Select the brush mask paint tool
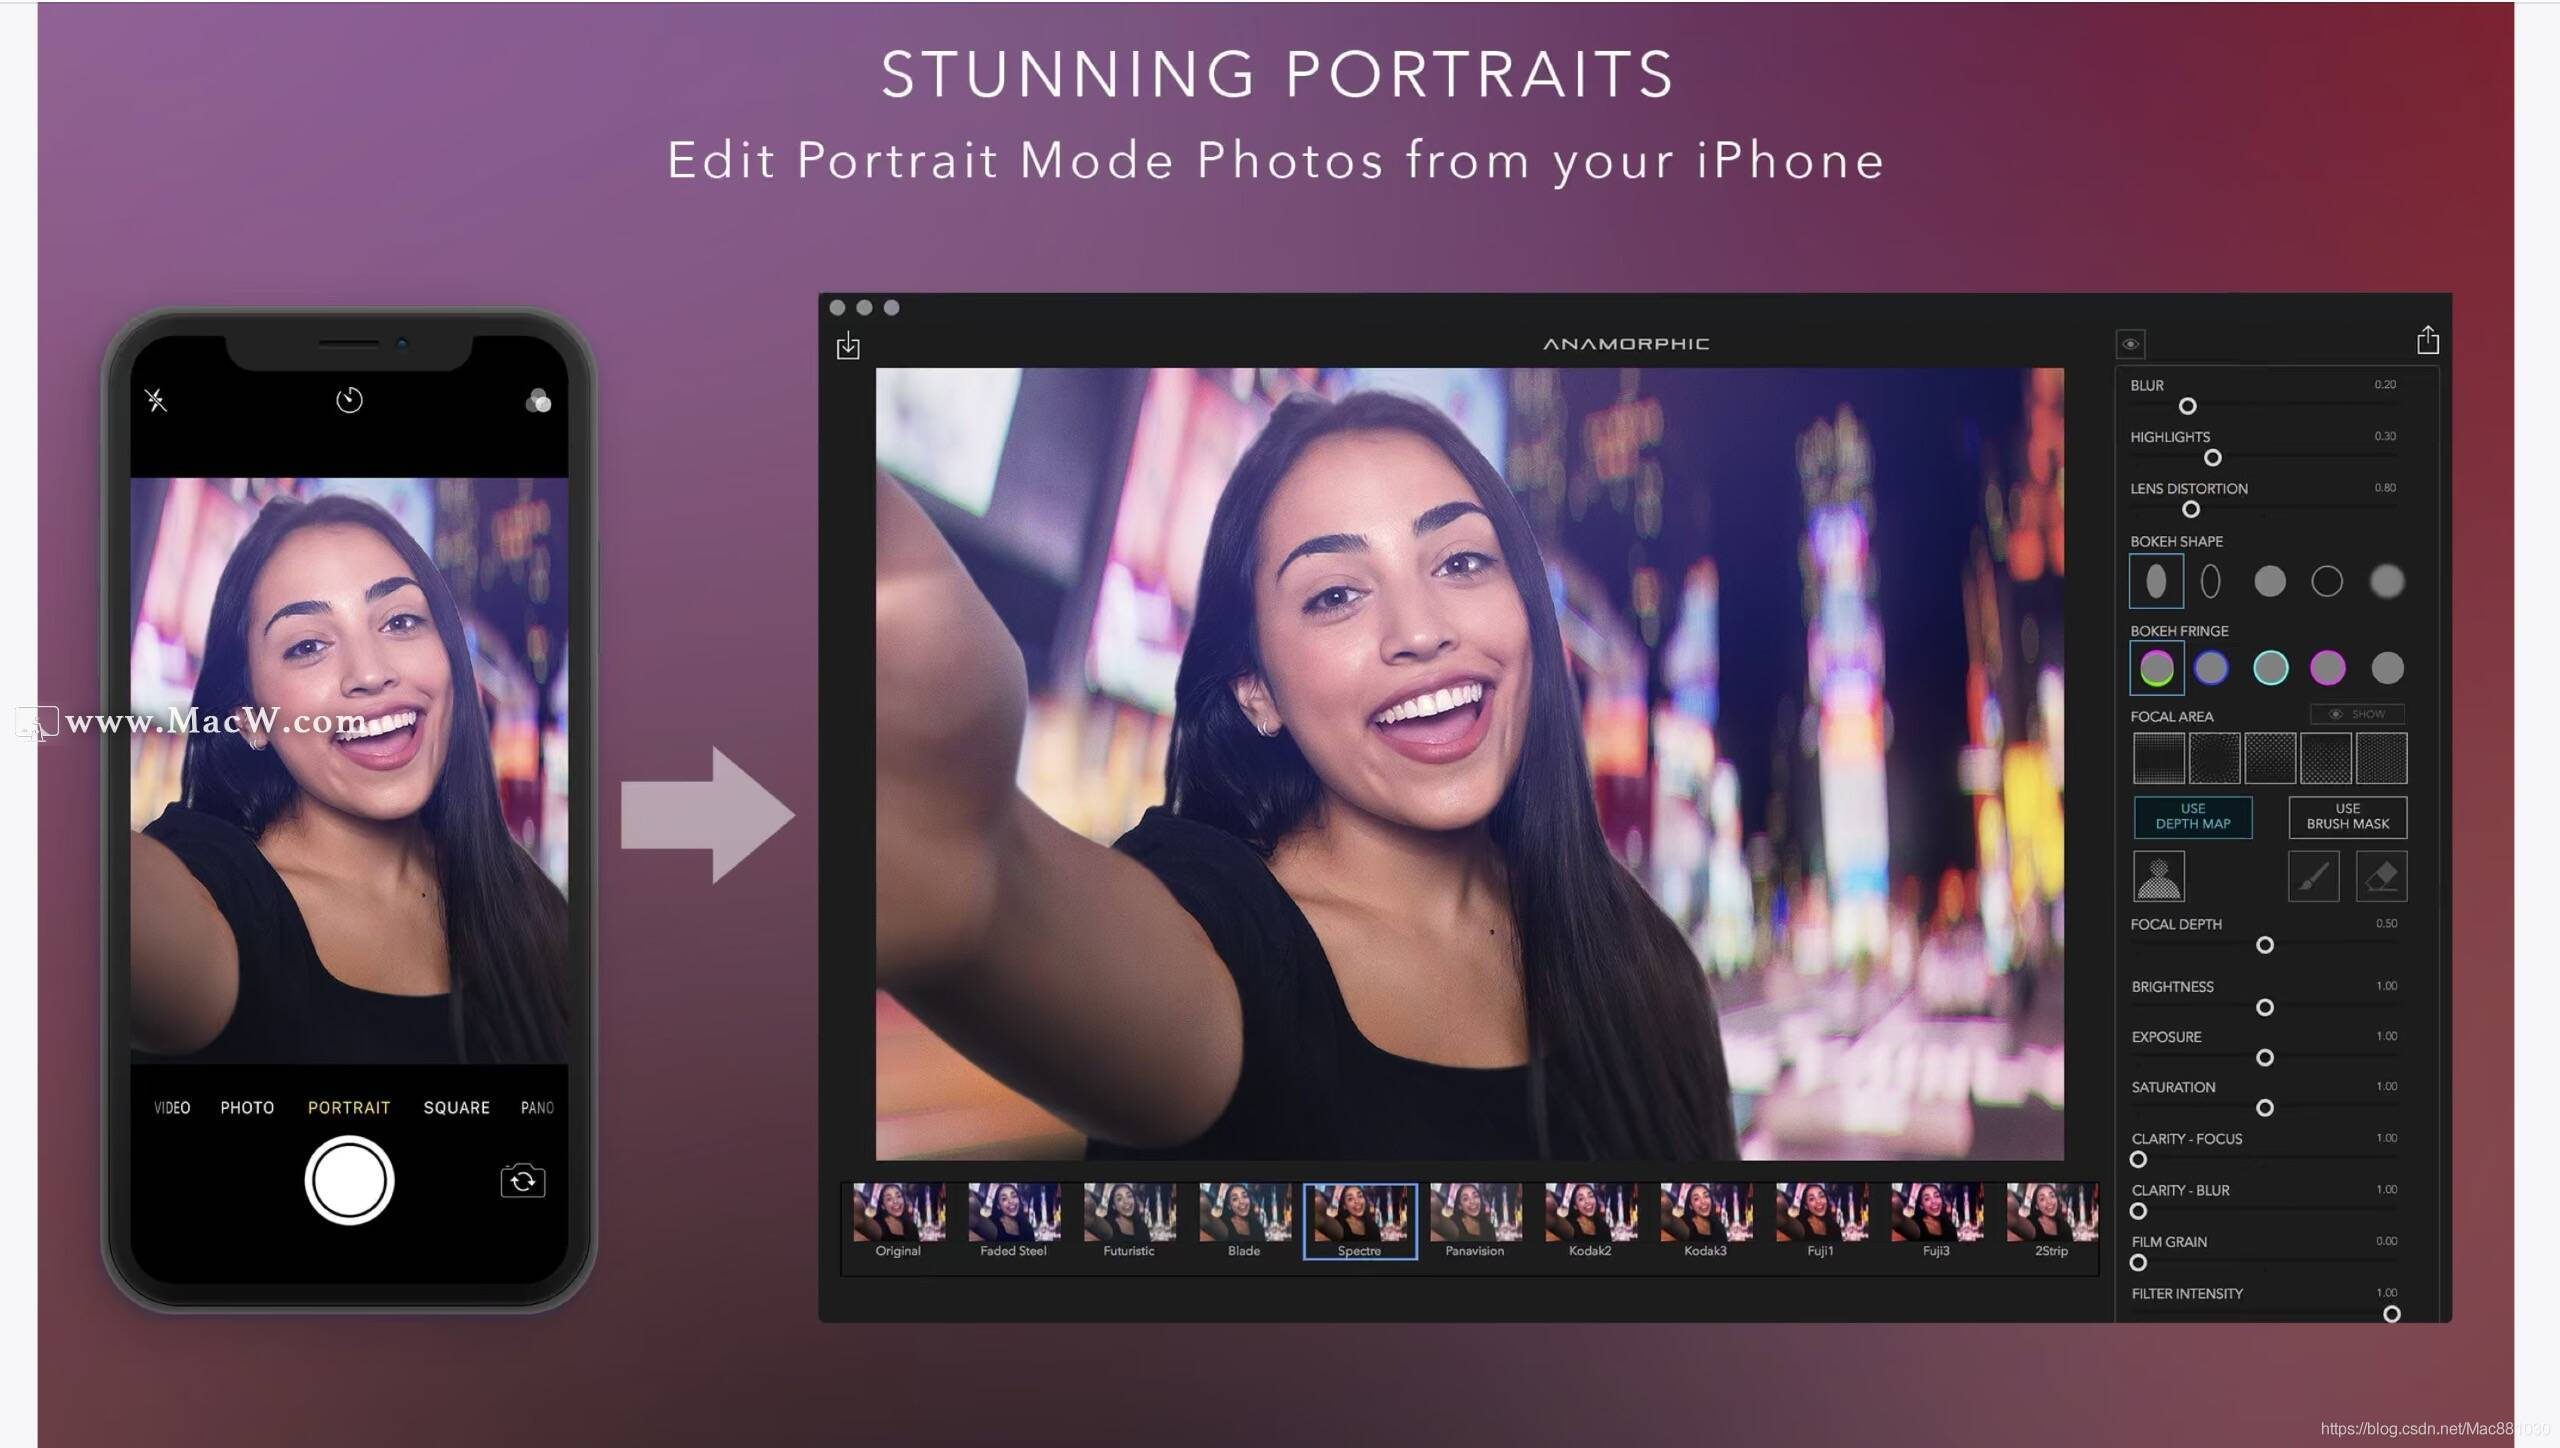The image size is (2560, 1448). coord(2313,876)
